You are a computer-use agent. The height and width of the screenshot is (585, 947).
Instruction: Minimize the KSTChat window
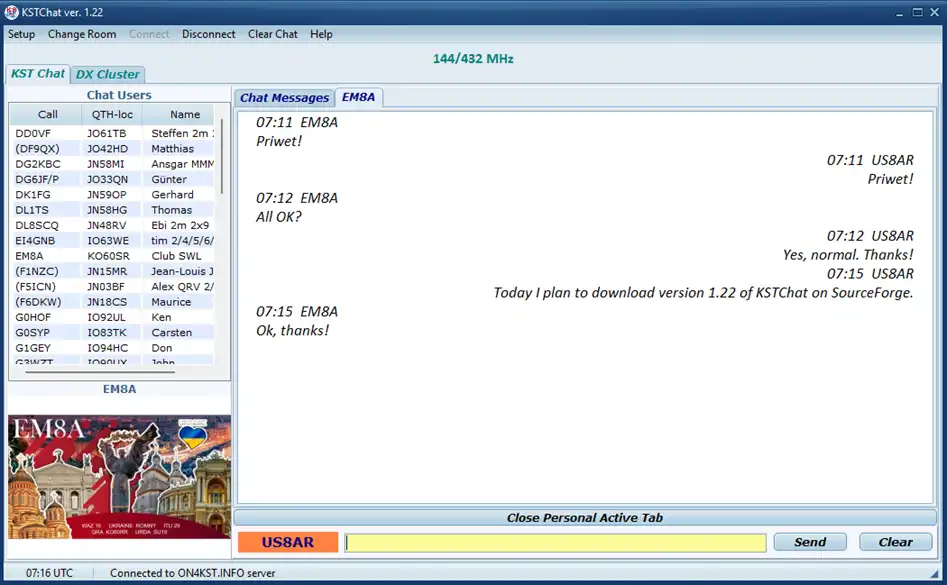899,13
